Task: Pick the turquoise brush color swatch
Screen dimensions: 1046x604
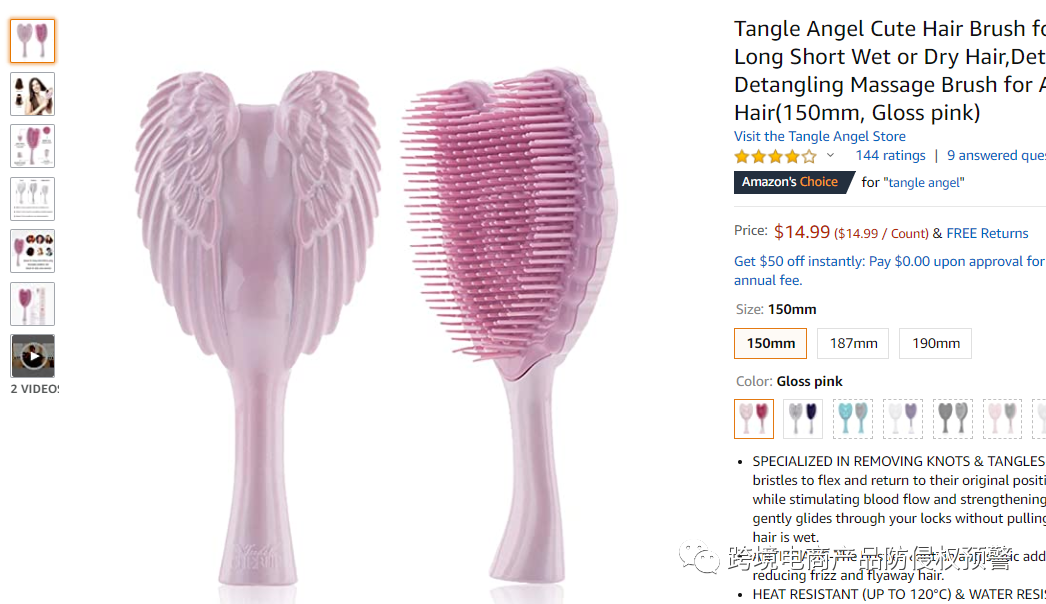Action: pos(853,419)
